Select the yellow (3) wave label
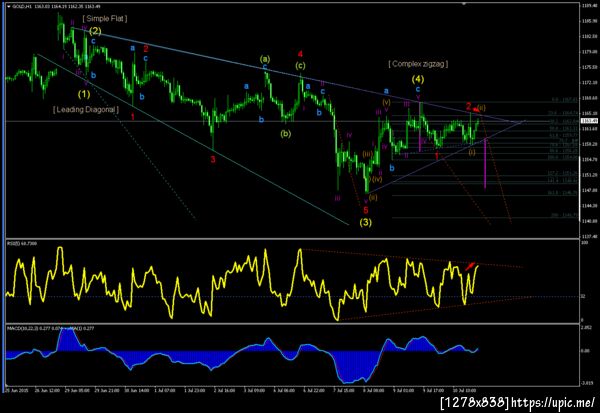The height and width of the screenshot is (413, 600). [x=365, y=222]
